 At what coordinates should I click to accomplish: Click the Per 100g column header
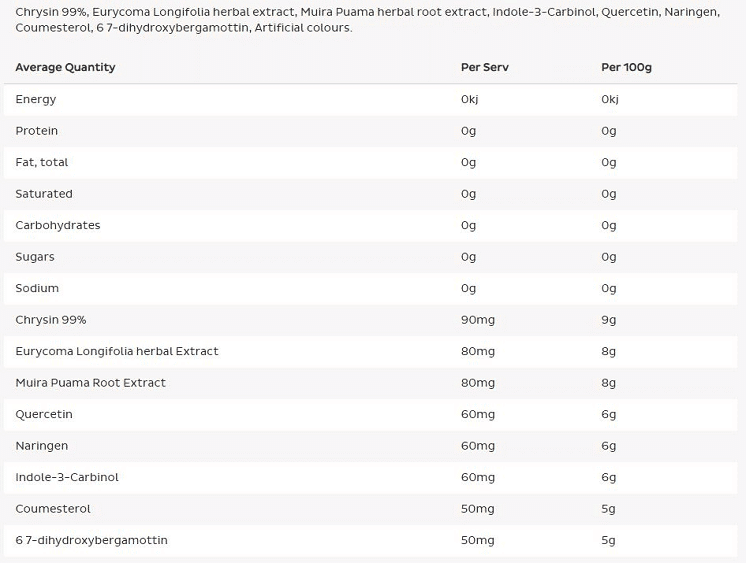click(626, 67)
